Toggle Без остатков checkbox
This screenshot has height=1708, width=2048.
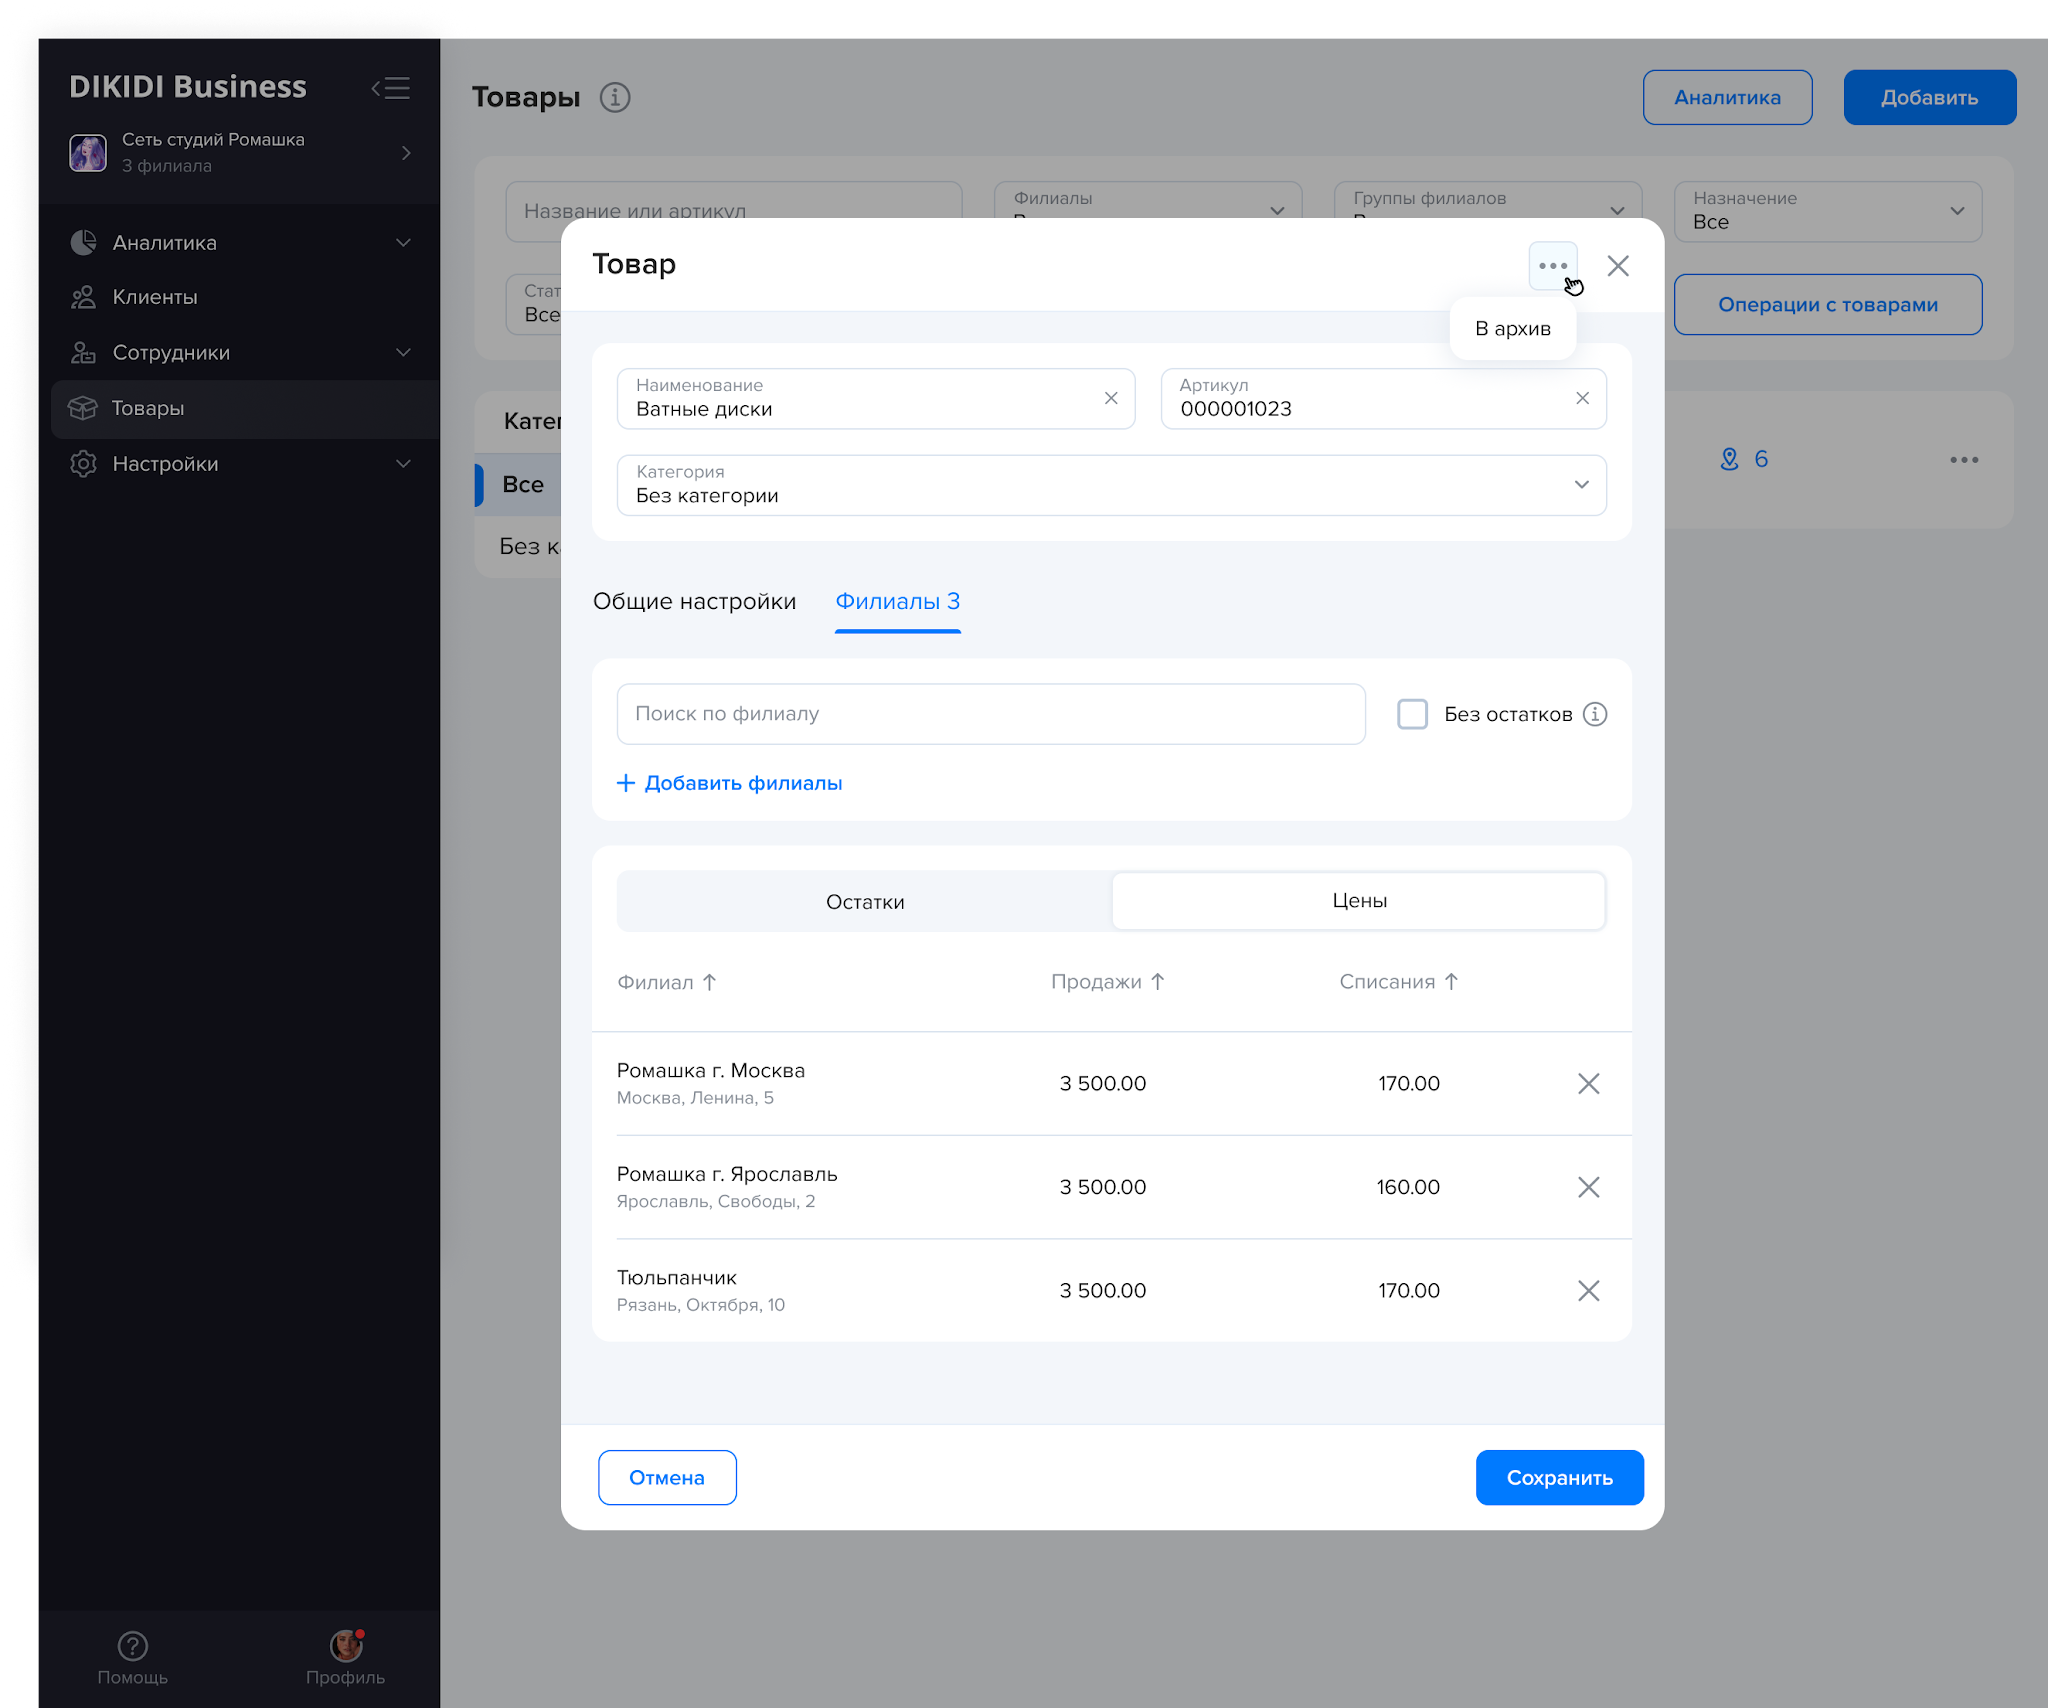point(1412,714)
